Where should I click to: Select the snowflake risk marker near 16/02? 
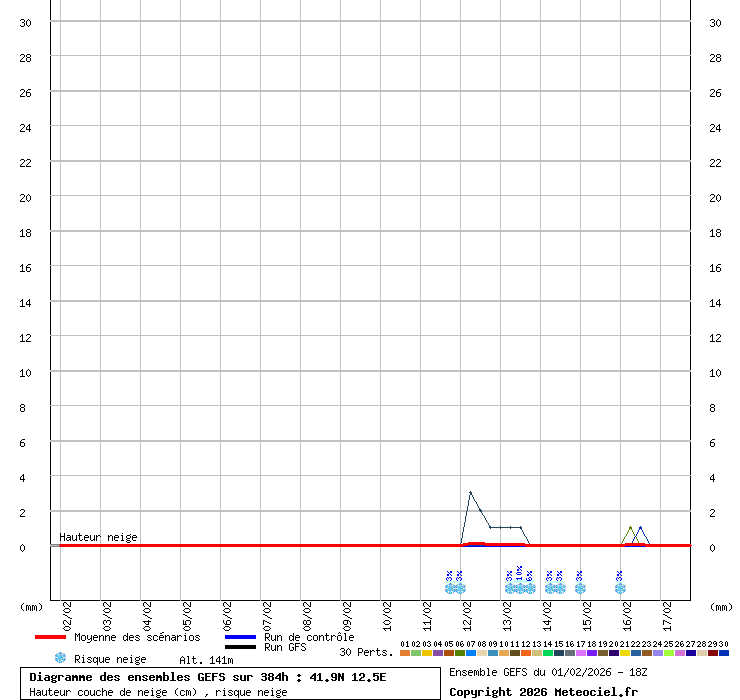coord(620,588)
